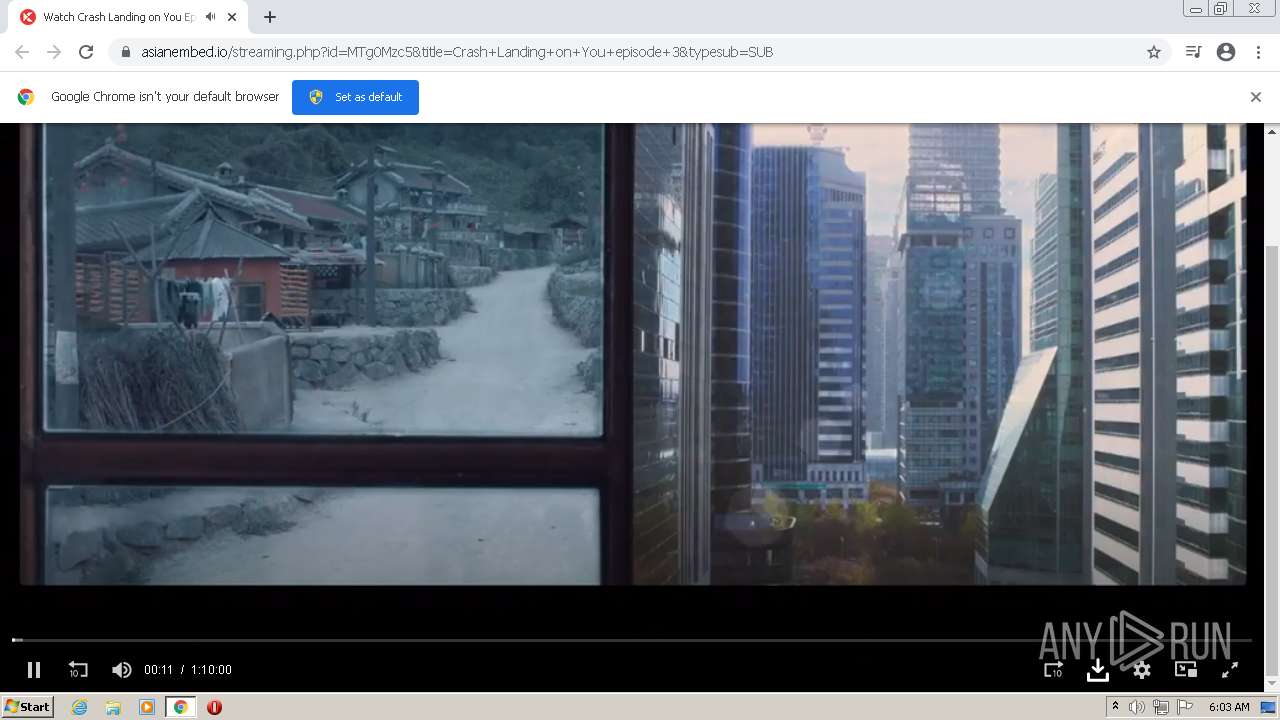
Task: Restore down the Chrome window
Action: (1221, 9)
